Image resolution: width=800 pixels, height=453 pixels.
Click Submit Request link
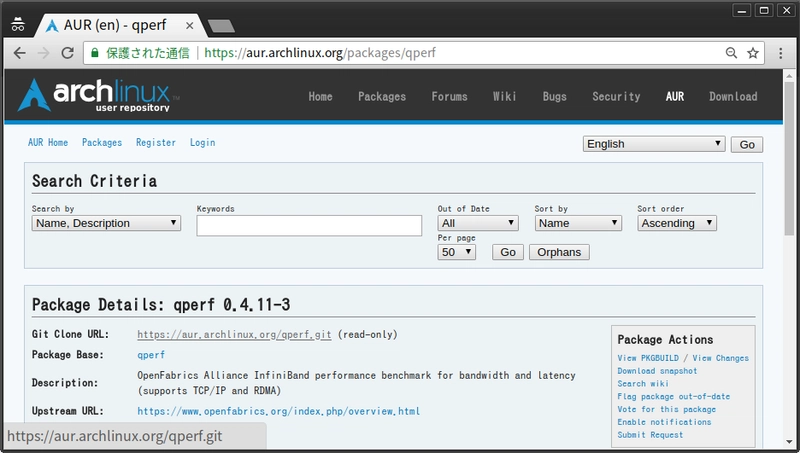coord(650,435)
